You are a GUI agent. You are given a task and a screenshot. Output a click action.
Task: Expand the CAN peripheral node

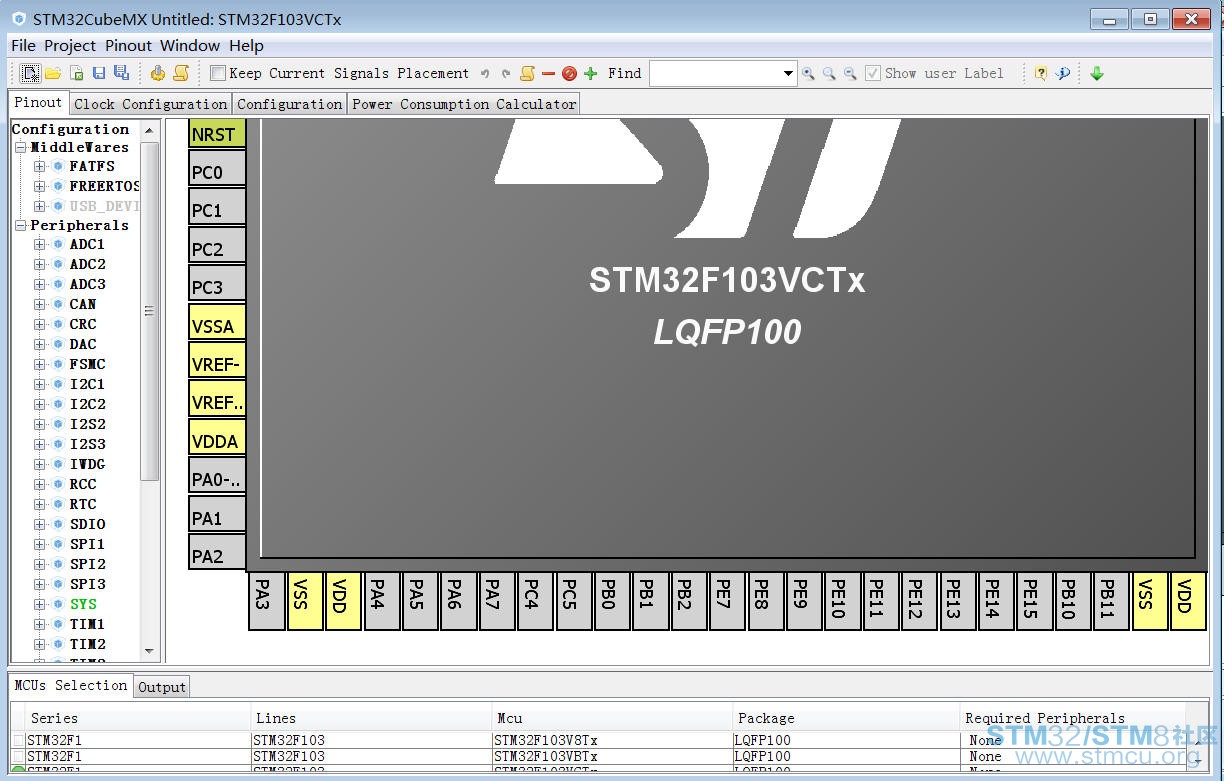[40, 305]
